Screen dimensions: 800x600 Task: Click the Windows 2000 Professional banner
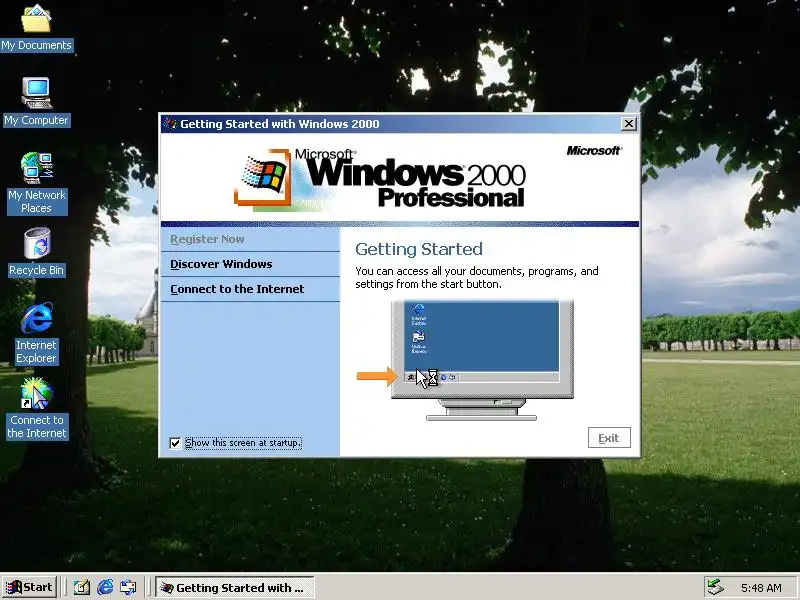pos(380,179)
